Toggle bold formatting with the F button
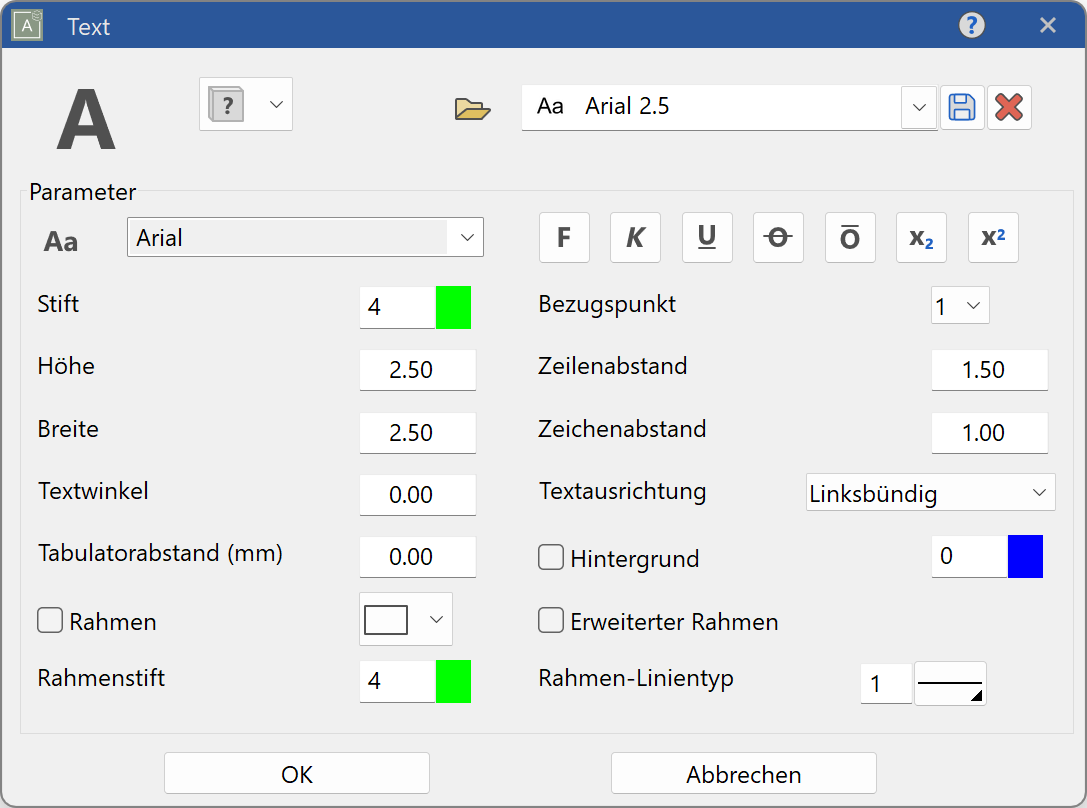 tap(564, 237)
